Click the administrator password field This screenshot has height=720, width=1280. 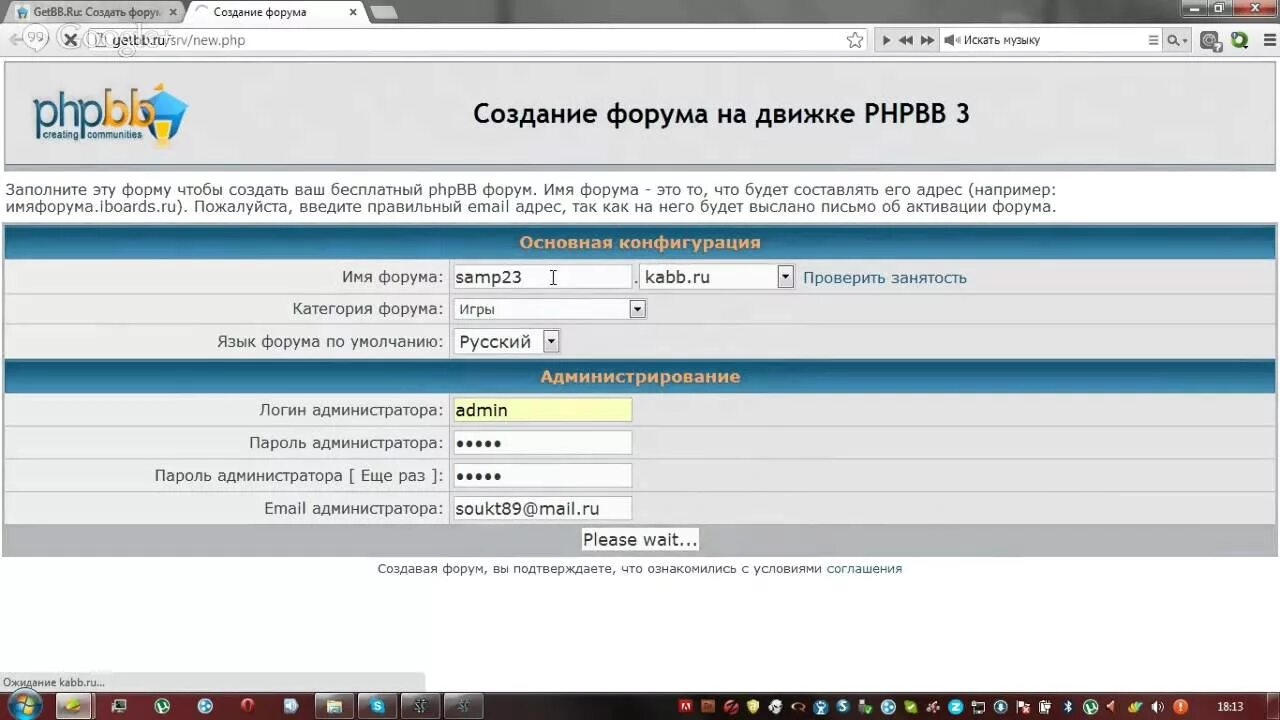[x=543, y=443]
